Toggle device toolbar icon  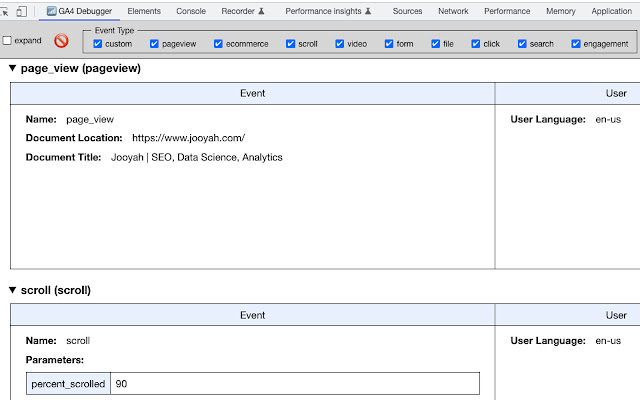point(21,11)
